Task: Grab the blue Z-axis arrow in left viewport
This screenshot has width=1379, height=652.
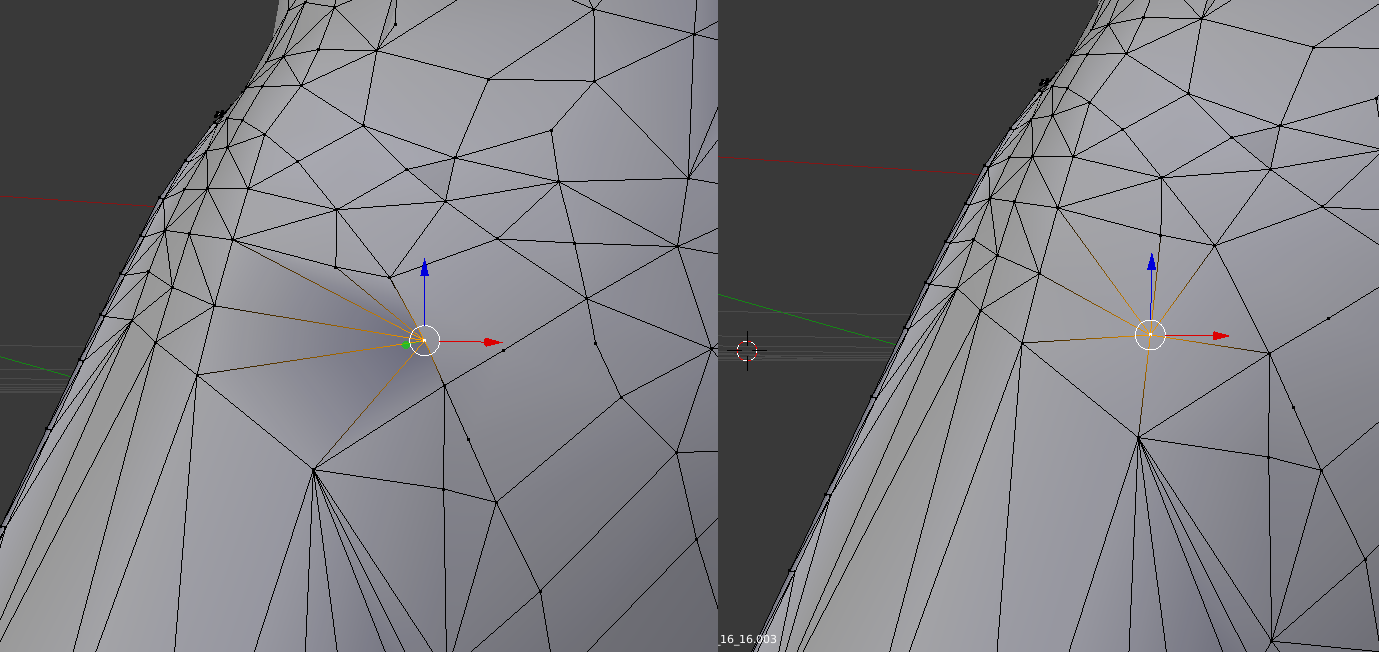Action: [x=424, y=268]
